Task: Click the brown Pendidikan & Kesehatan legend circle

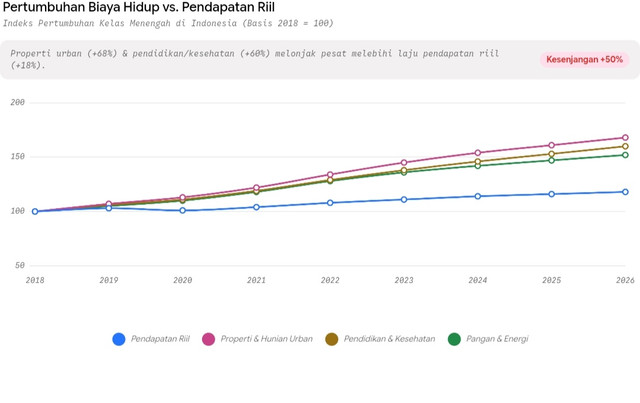Action: (332, 339)
